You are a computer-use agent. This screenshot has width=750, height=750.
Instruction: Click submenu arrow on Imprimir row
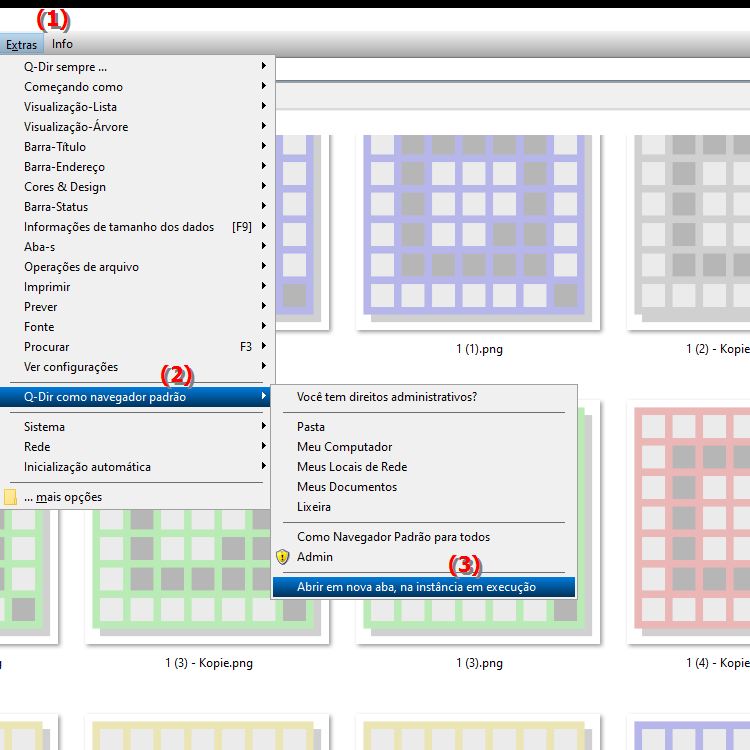(x=264, y=286)
